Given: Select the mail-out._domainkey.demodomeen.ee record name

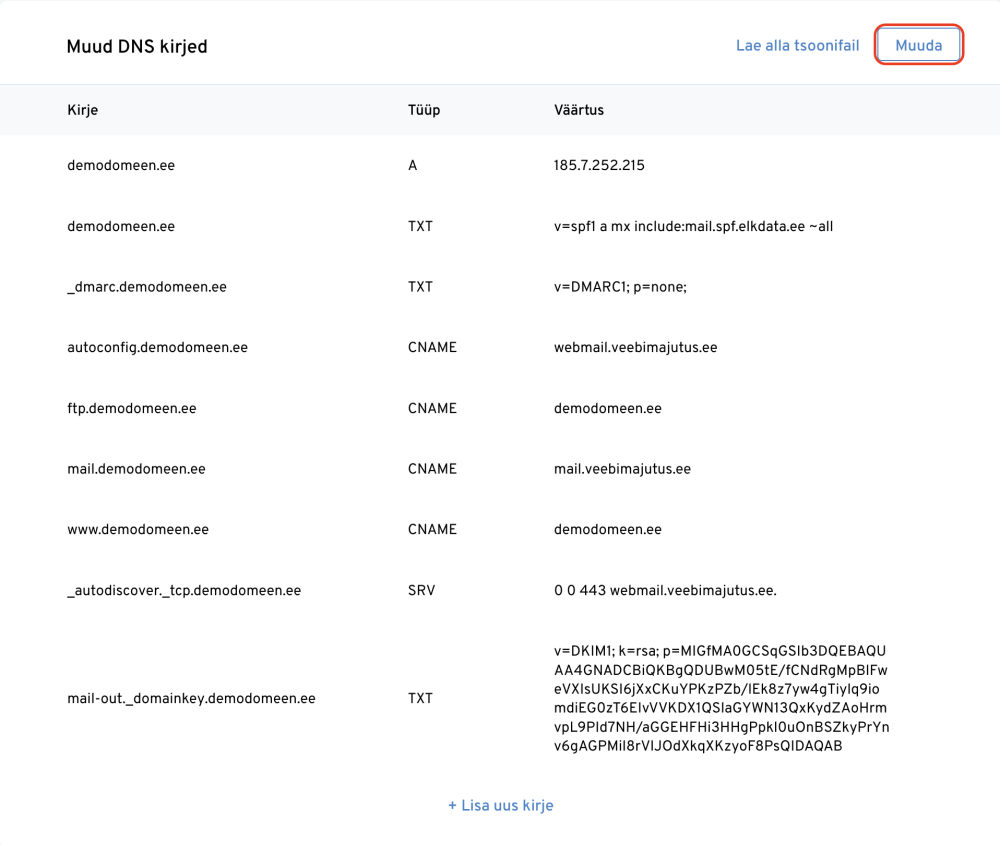Looking at the screenshot, I should (191, 698).
